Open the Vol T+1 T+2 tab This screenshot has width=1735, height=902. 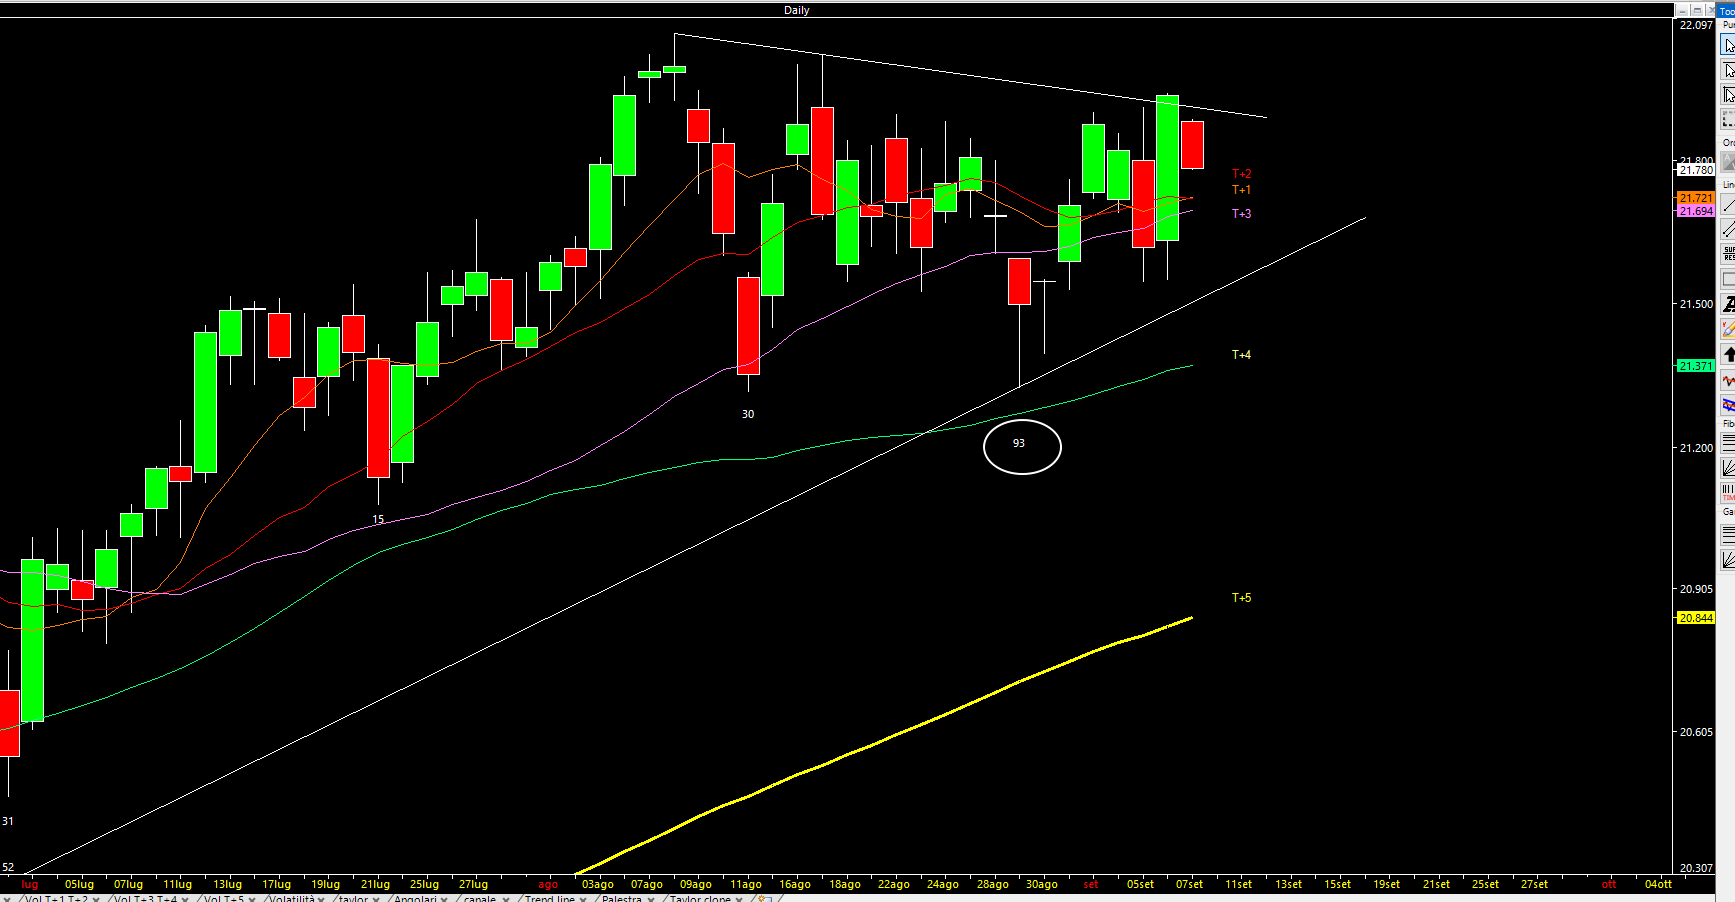(x=57, y=898)
